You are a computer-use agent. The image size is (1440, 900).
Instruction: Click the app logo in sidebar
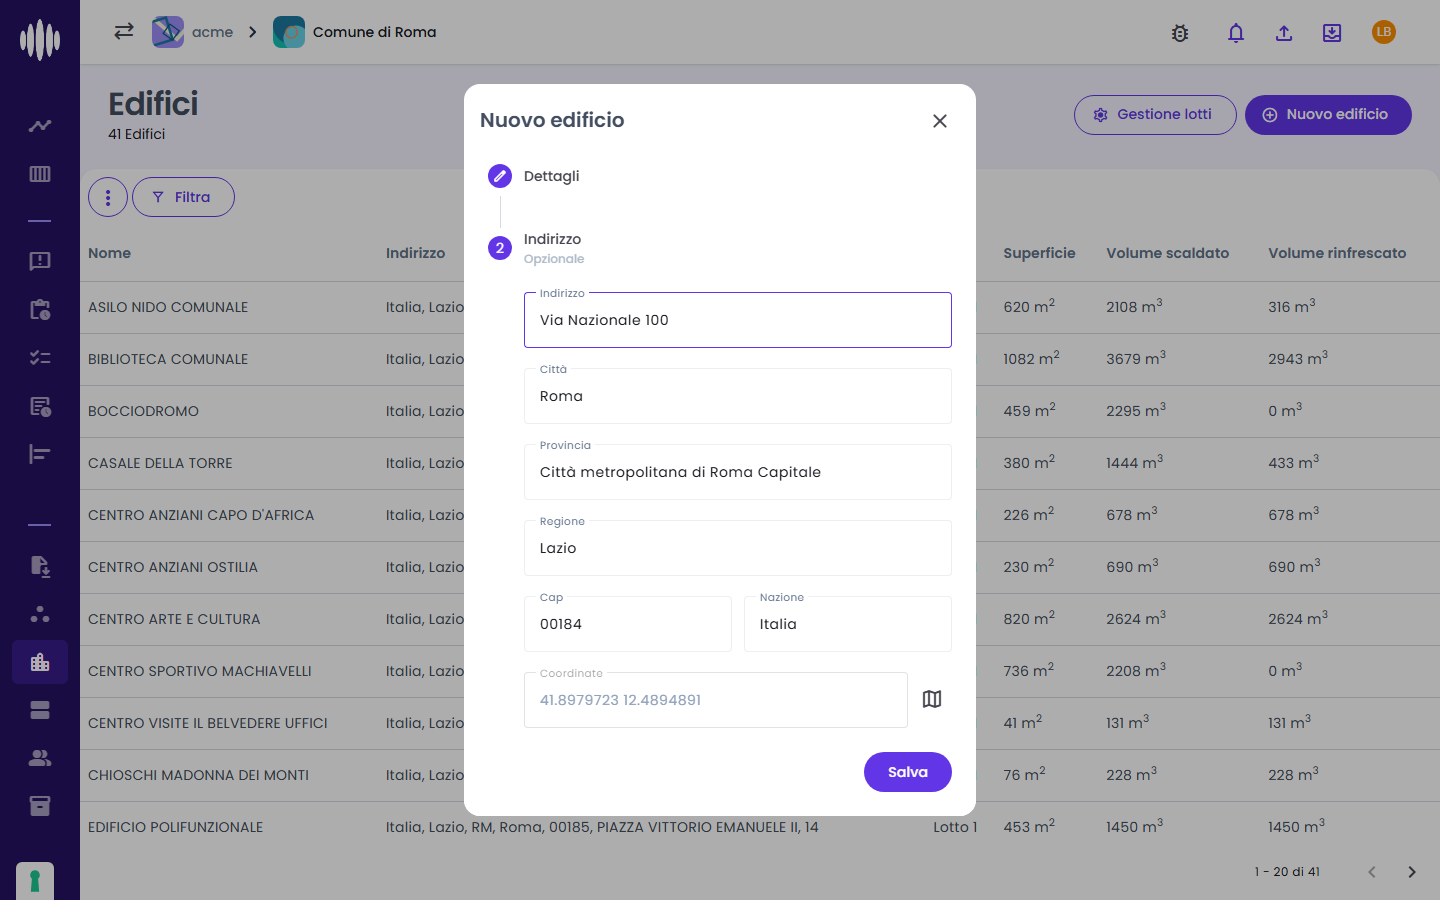pyautogui.click(x=40, y=40)
